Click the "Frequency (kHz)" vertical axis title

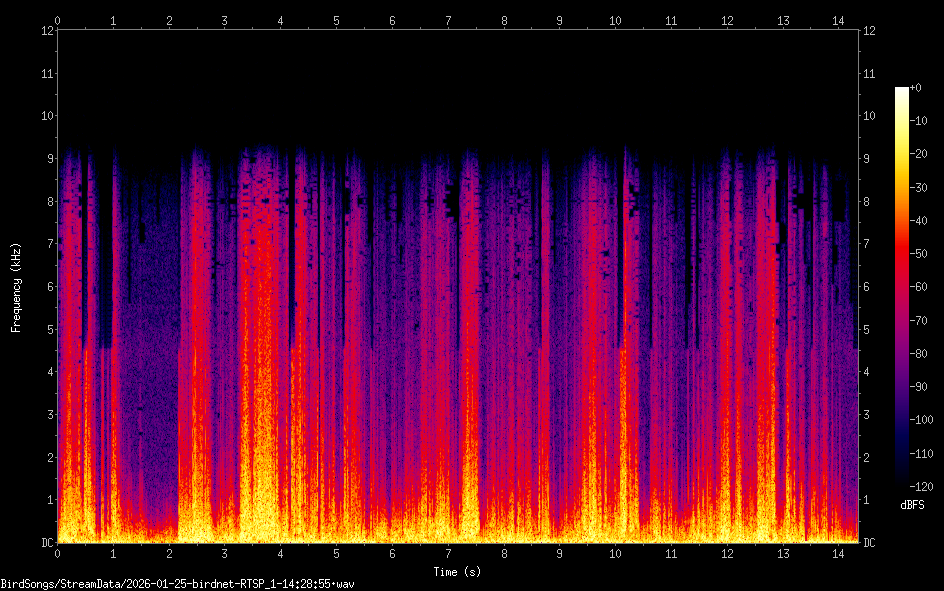[x=16, y=287]
